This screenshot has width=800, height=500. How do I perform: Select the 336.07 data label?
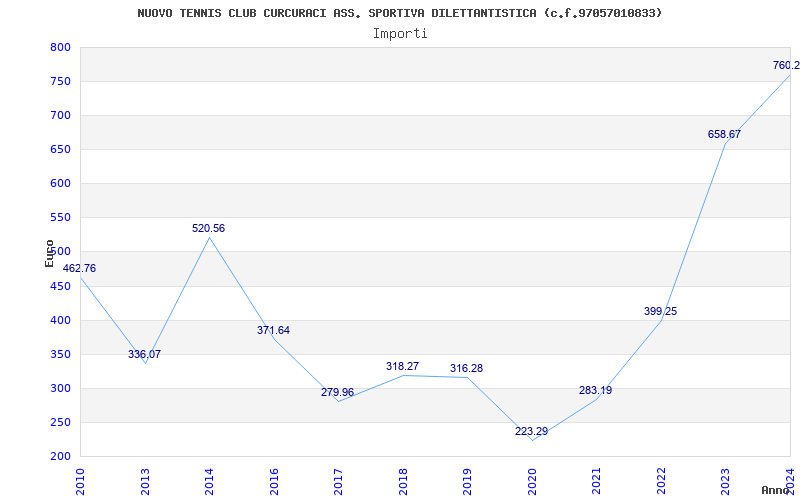(144, 354)
